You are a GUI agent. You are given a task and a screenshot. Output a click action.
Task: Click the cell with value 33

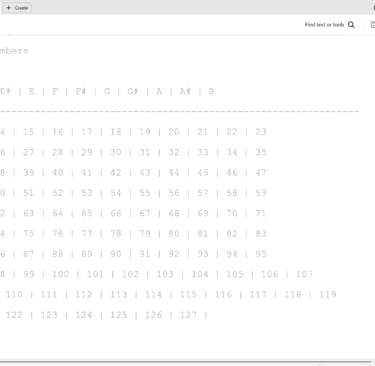(x=203, y=152)
